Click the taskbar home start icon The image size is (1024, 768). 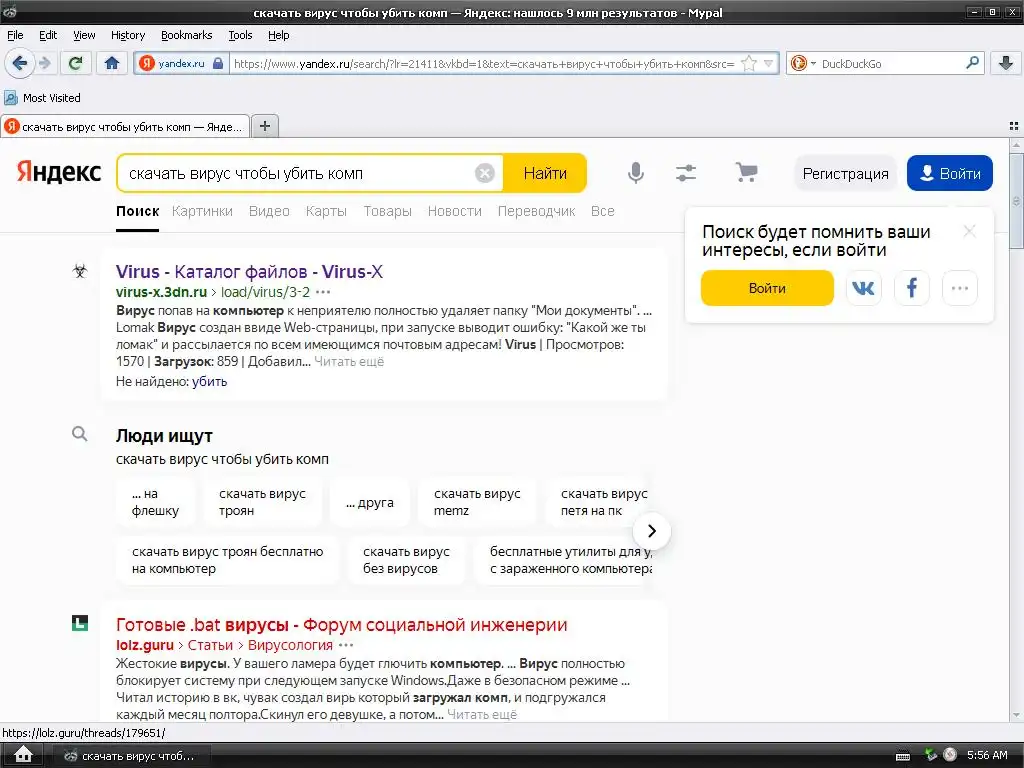23,755
